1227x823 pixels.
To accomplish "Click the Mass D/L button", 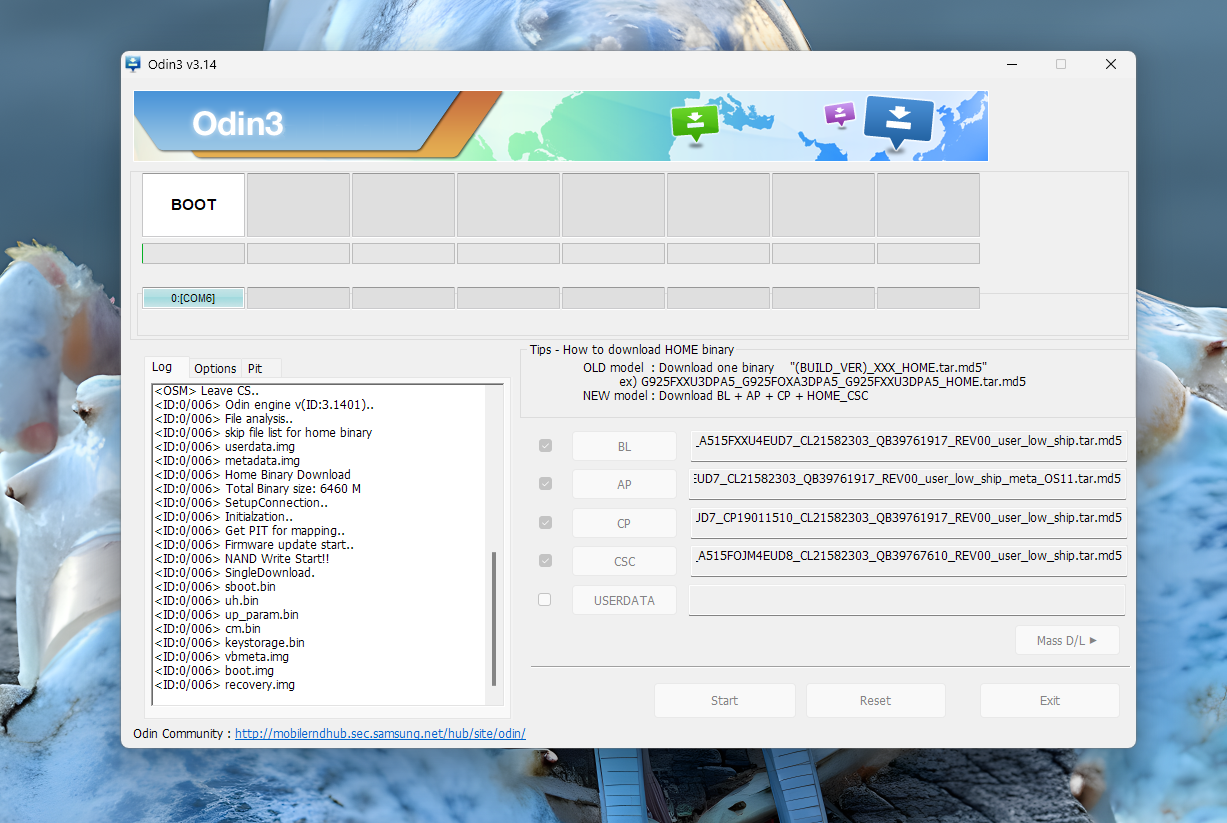I will 1067,640.
